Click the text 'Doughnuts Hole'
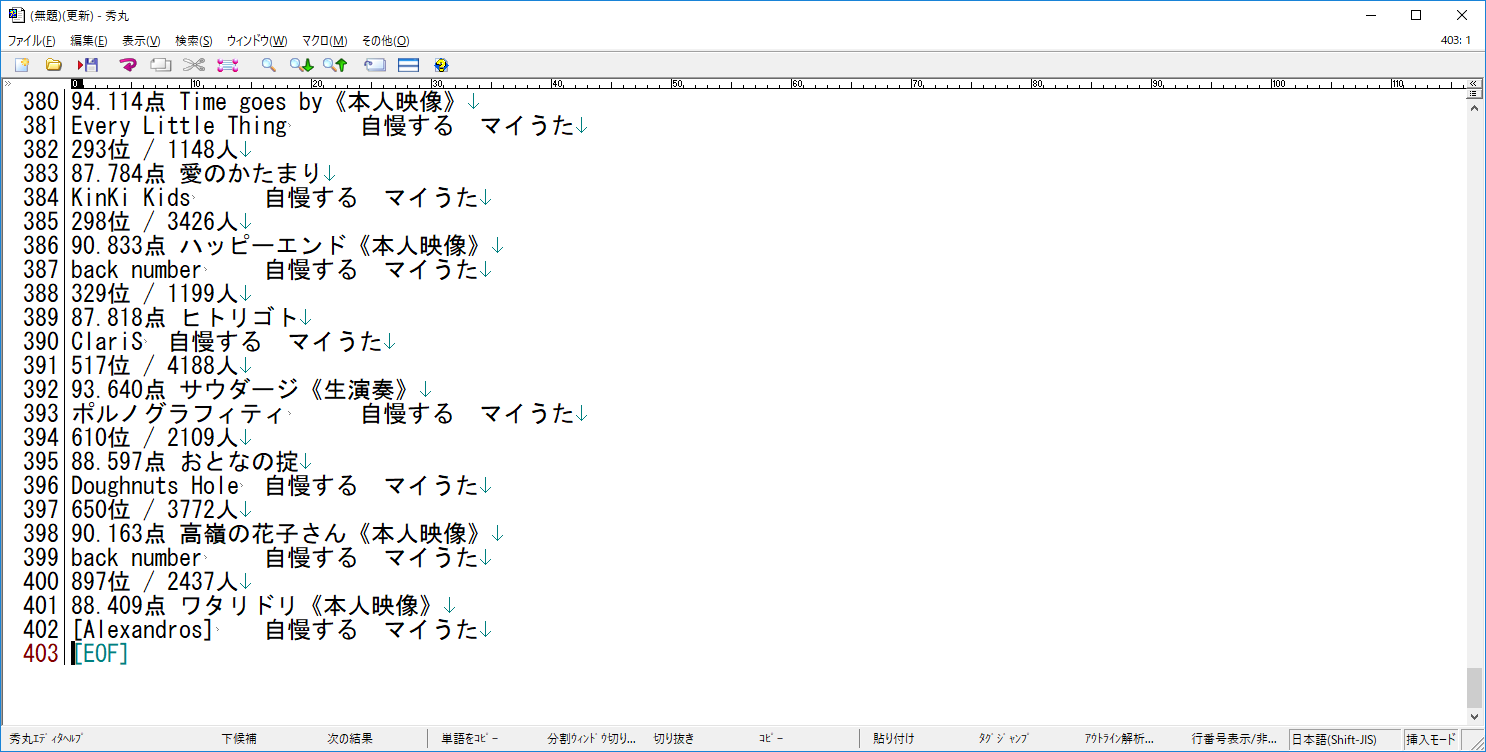1486x752 pixels. (154, 486)
